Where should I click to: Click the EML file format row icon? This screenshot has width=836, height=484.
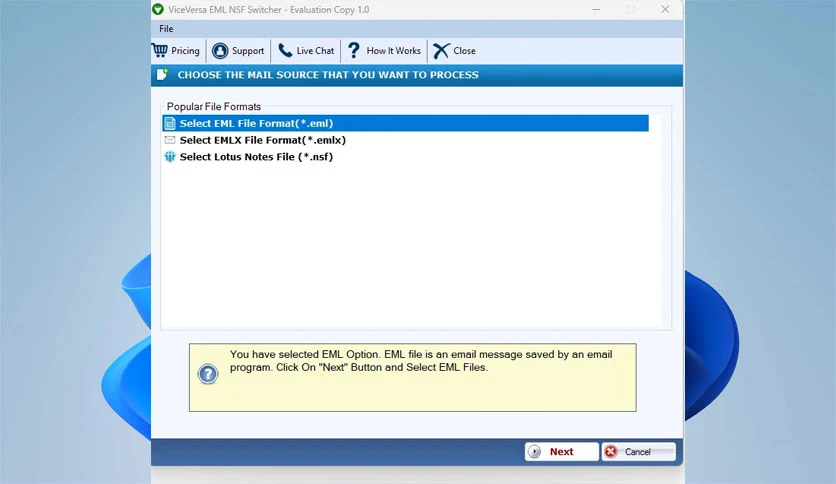[x=170, y=123]
